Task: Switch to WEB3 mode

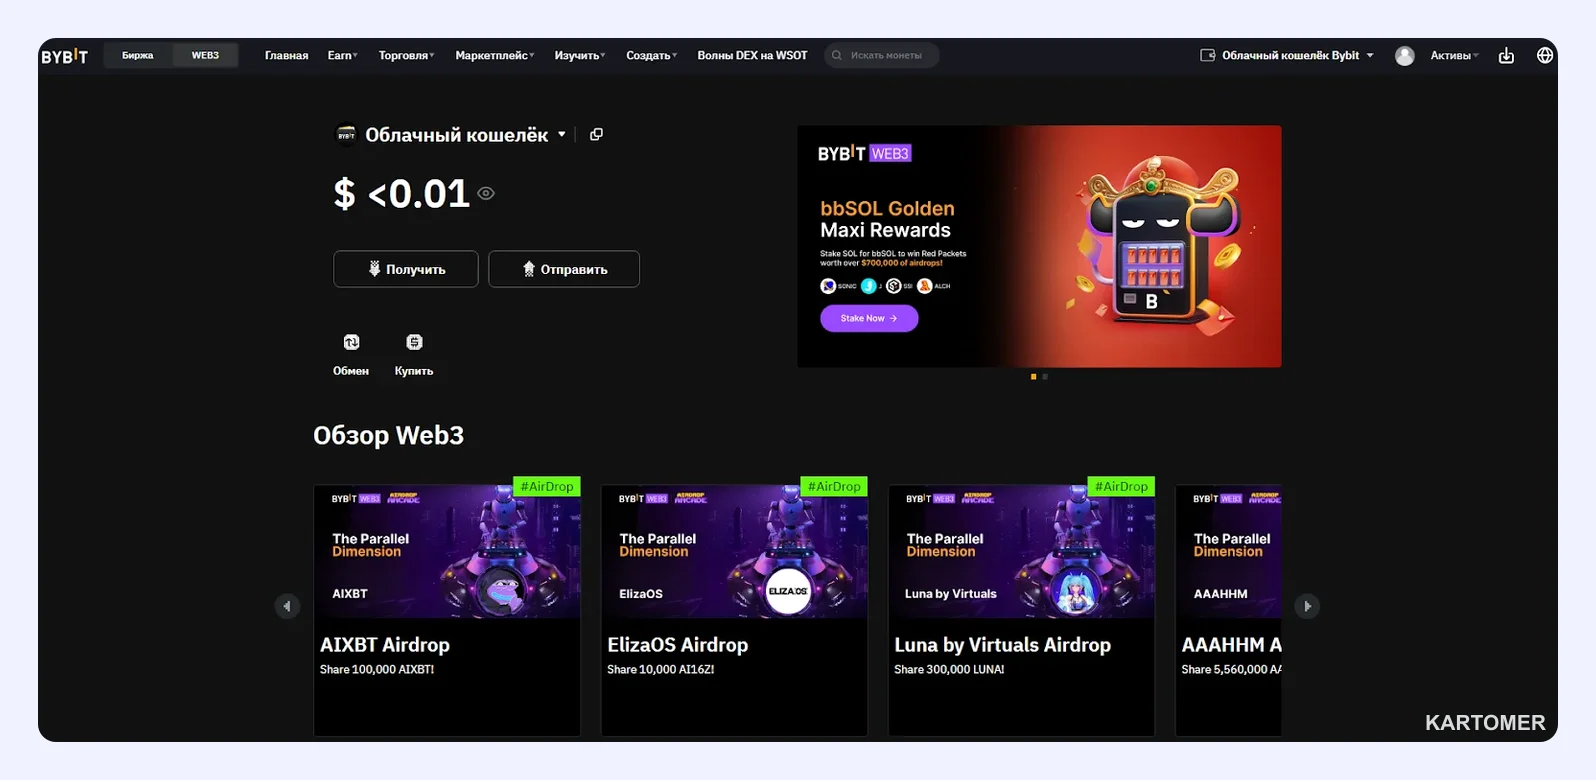Action: point(205,55)
